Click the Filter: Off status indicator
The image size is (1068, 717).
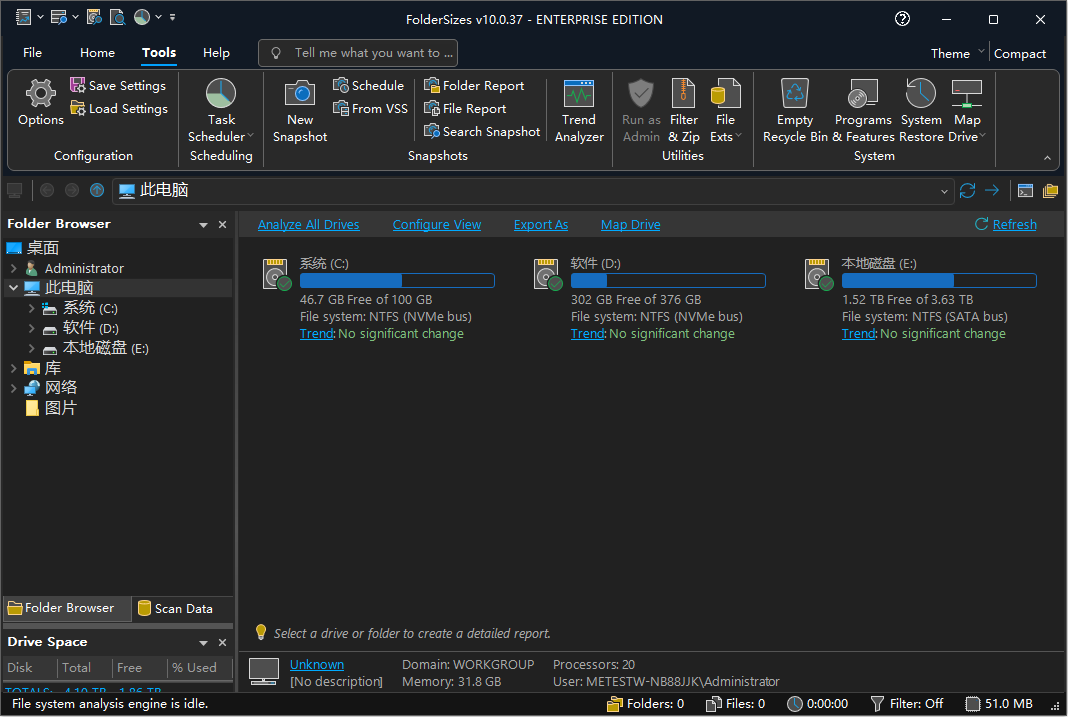907,704
